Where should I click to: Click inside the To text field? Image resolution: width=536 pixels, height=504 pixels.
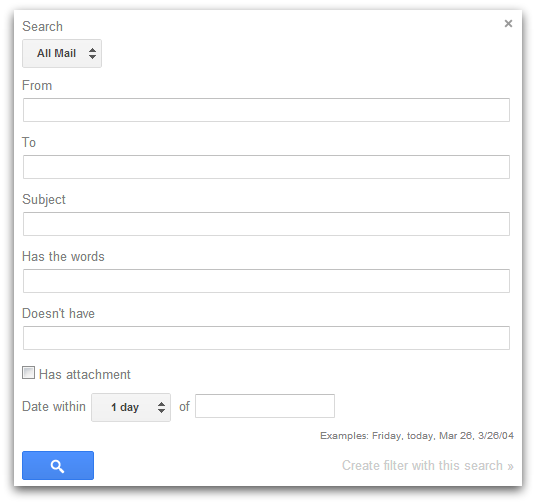pos(266,167)
